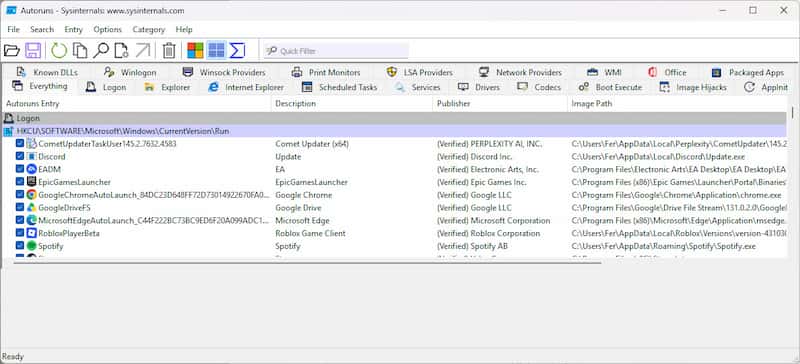Switch to the Services tab
This screenshot has width=800, height=364.
418,87
